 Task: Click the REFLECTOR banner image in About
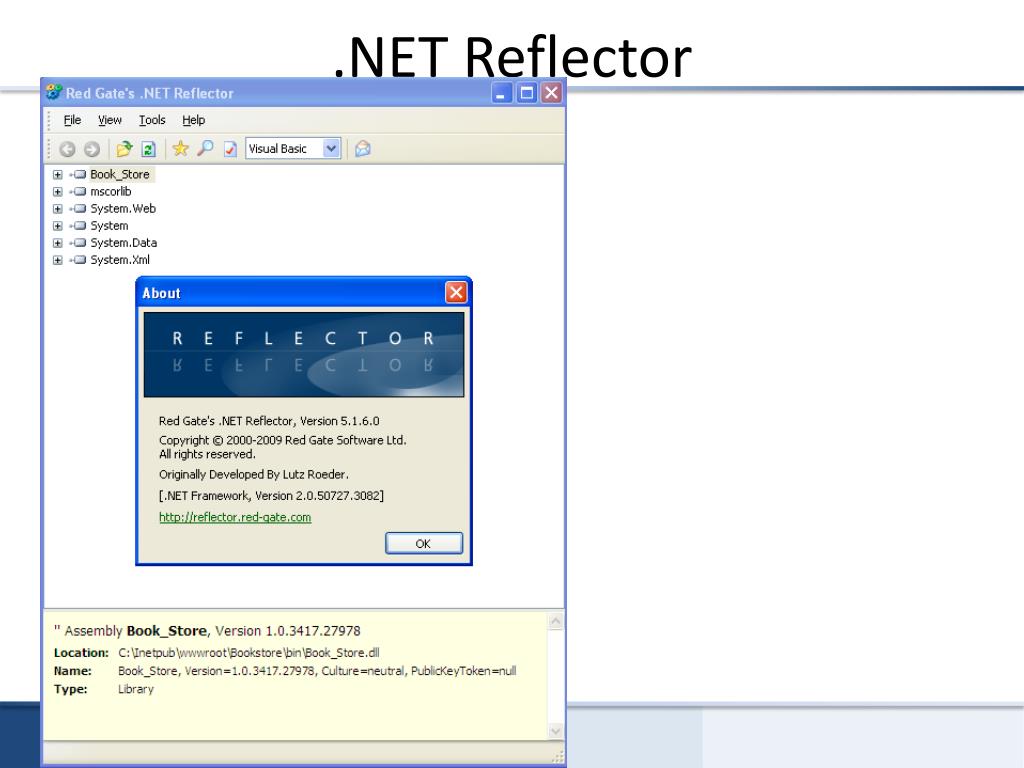pyautogui.click(x=304, y=355)
